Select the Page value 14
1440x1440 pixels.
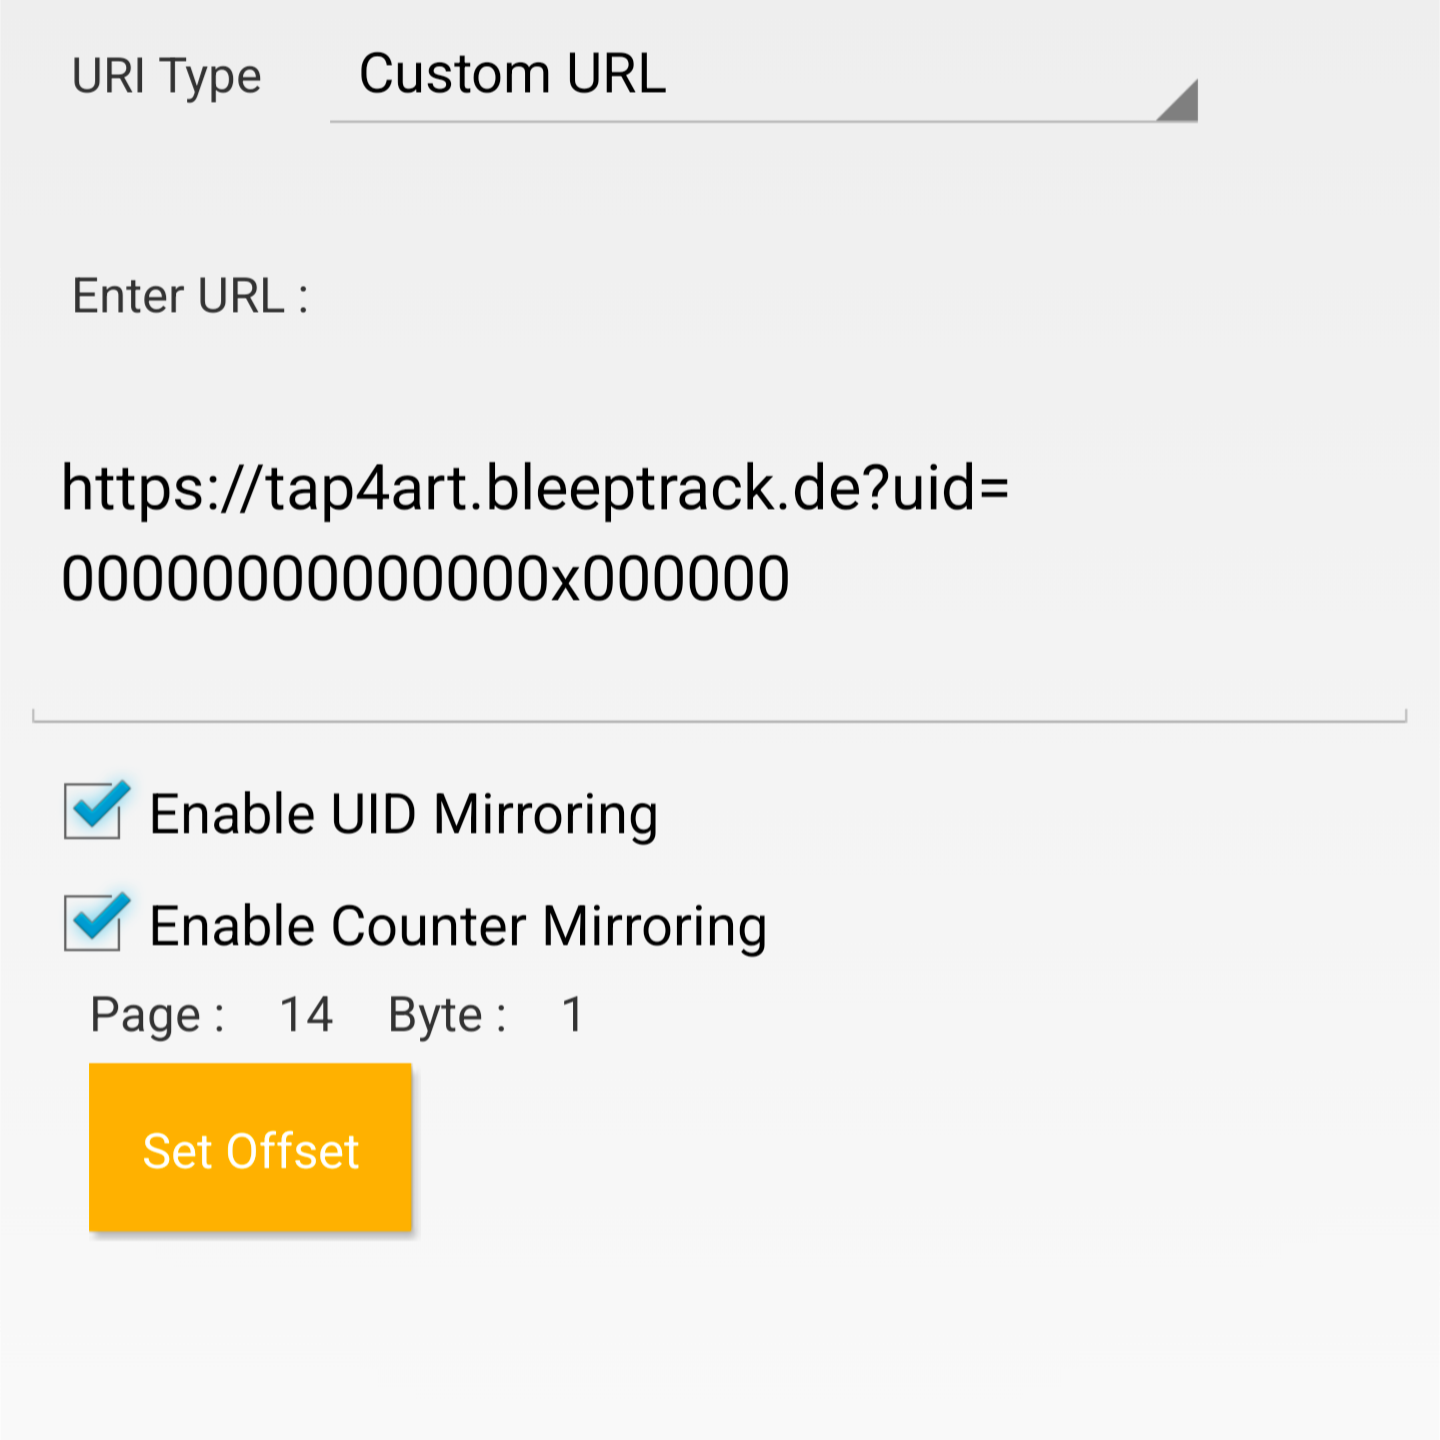coord(306,1015)
